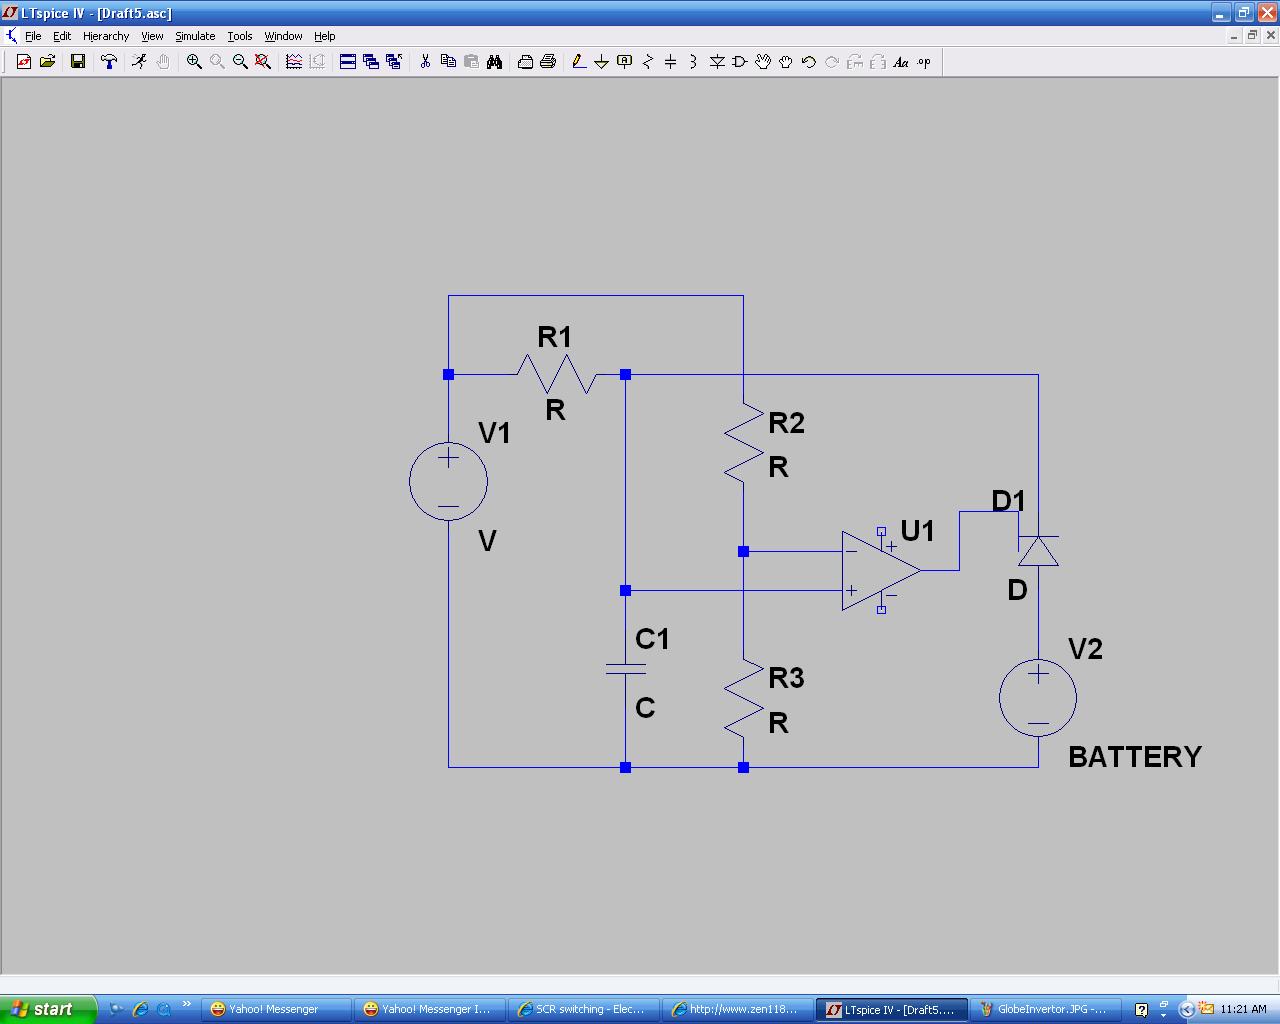This screenshot has width=1280, height=1024.
Task: Launch Internet Explorer from quick launch
Action: (x=140, y=1010)
